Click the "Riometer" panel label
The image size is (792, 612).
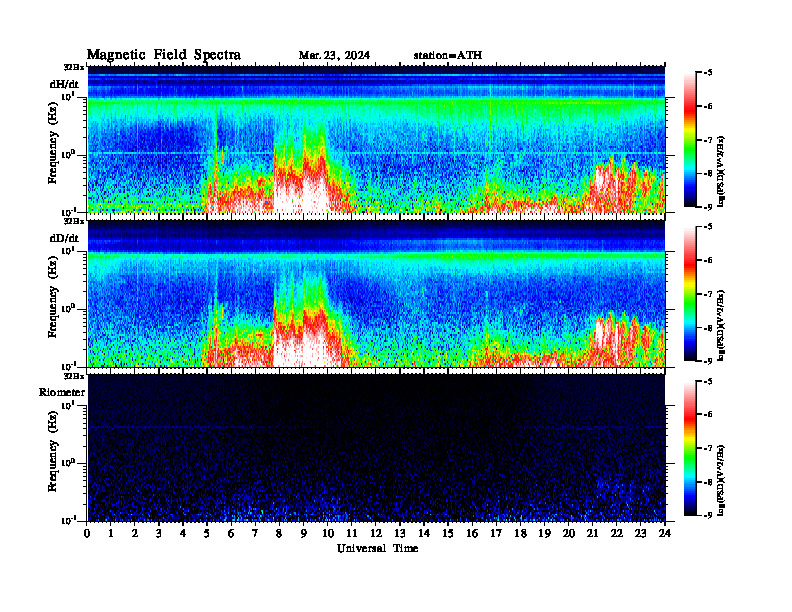point(62,392)
